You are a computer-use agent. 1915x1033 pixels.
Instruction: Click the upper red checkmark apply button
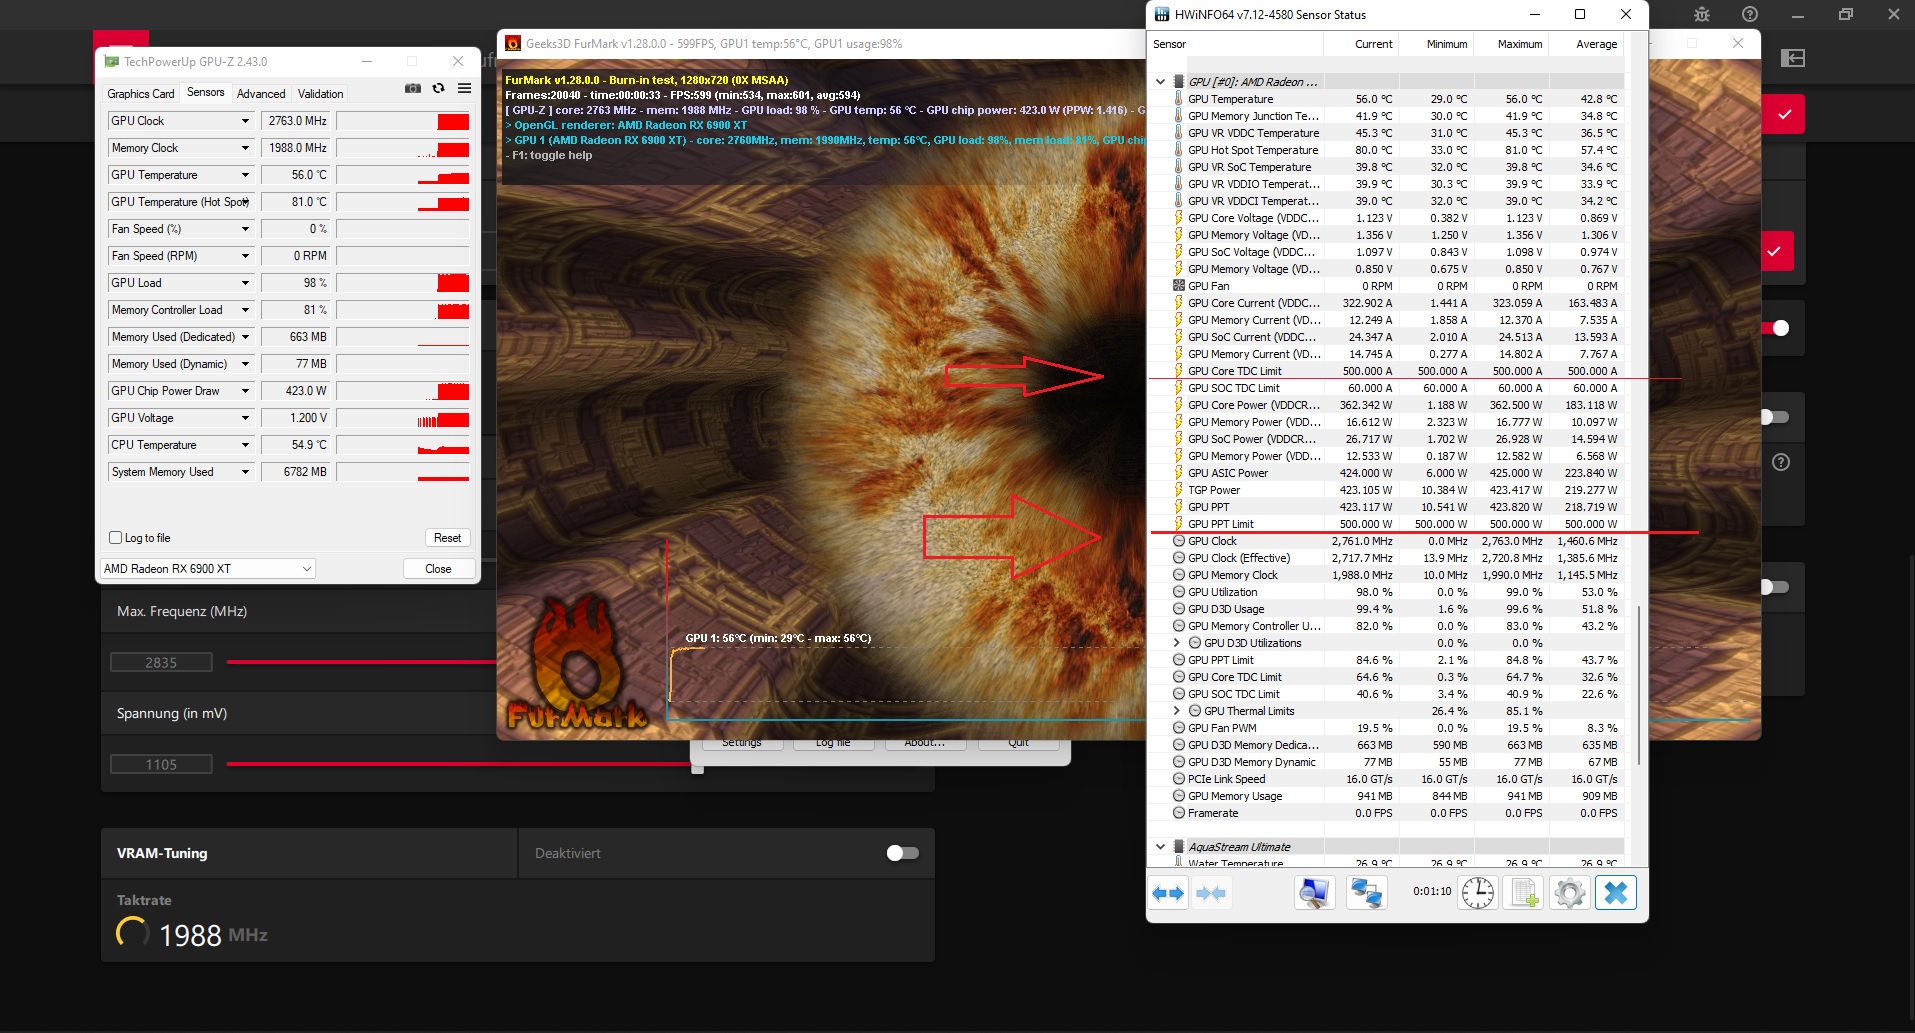(1784, 115)
